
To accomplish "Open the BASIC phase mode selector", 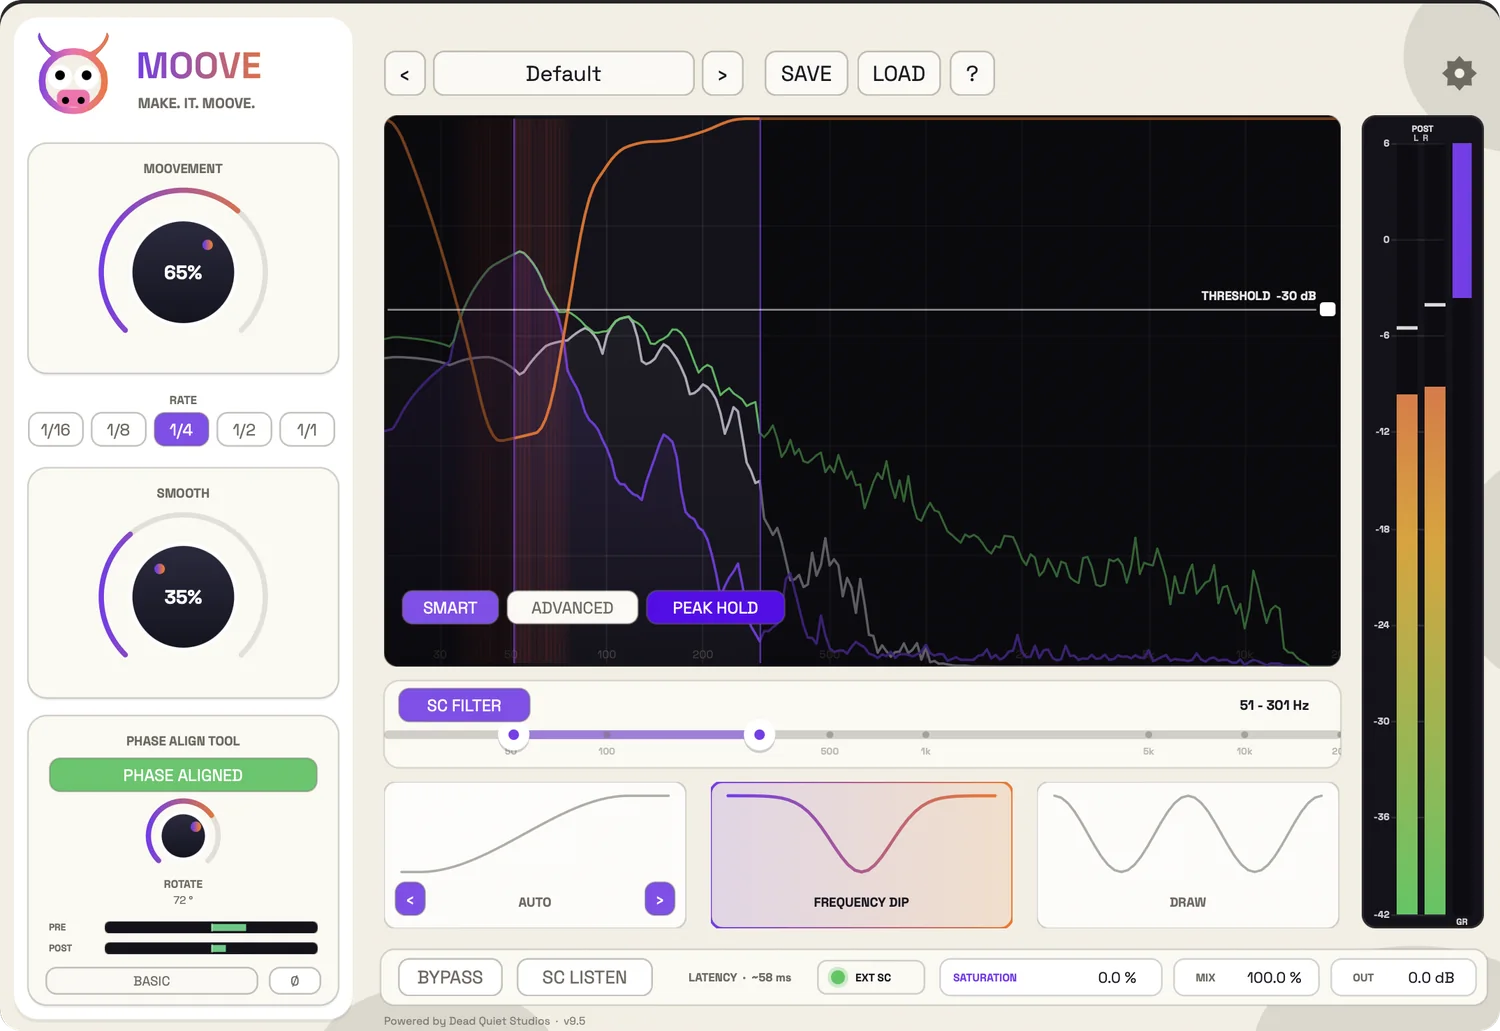I will [152, 981].
